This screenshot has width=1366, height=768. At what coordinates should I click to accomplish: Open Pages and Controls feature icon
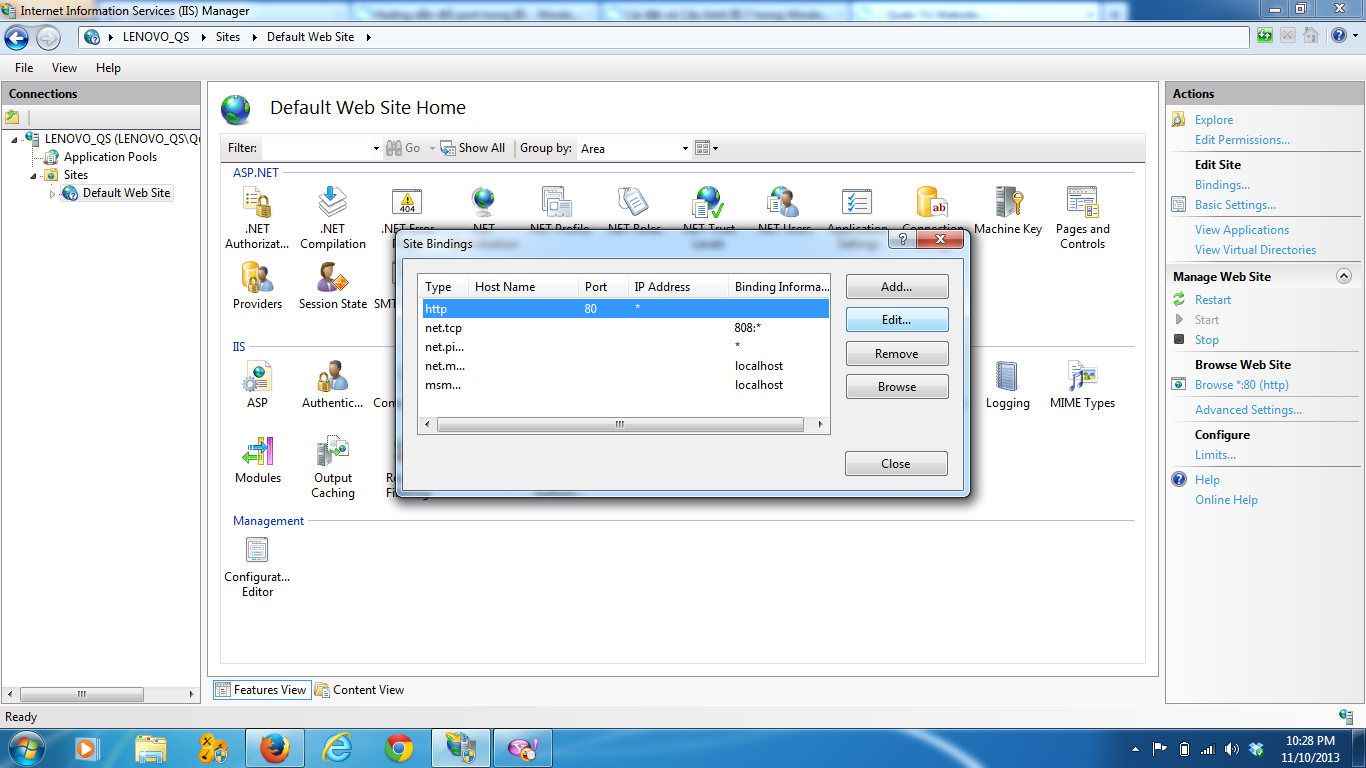point(1083,202)
